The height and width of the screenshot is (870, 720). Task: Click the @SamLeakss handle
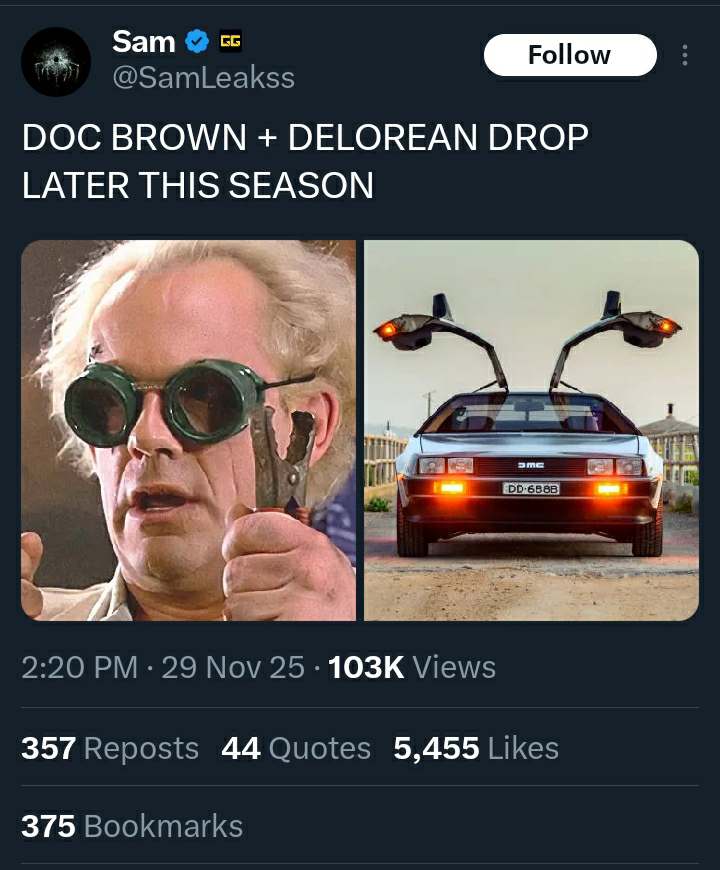[204, 77]
